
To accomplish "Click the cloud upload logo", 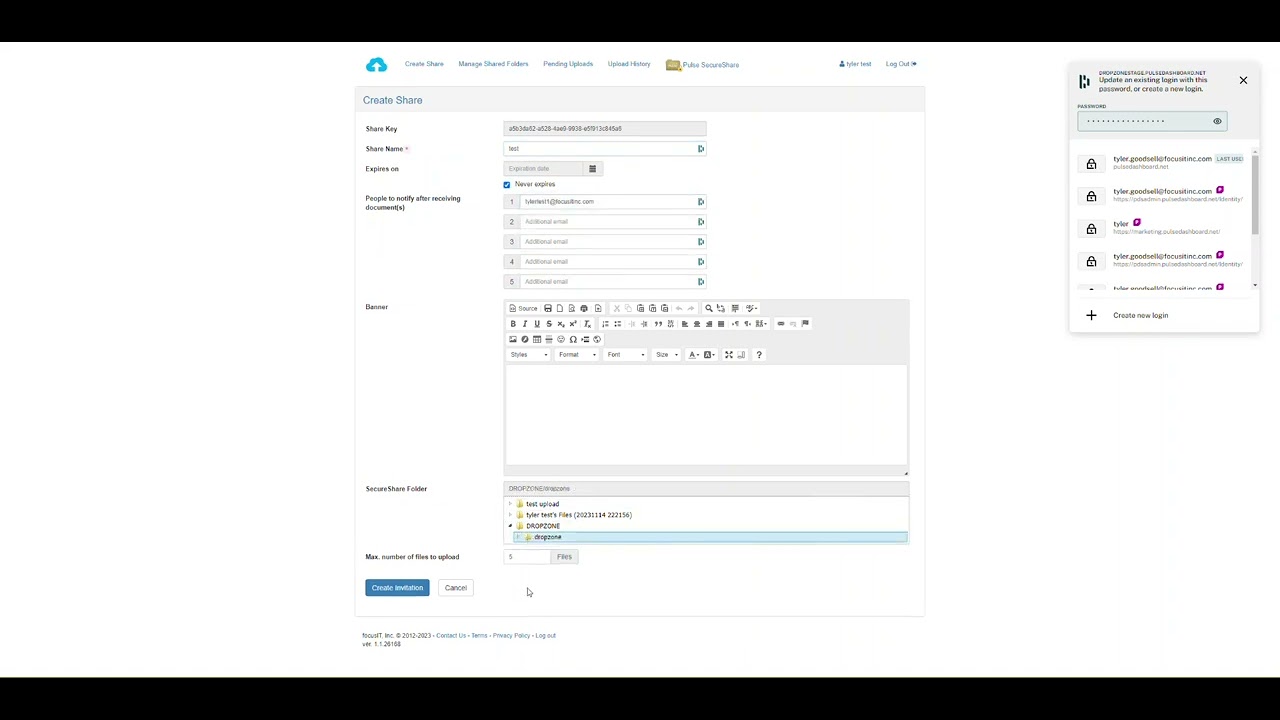I will click(376, 65).
